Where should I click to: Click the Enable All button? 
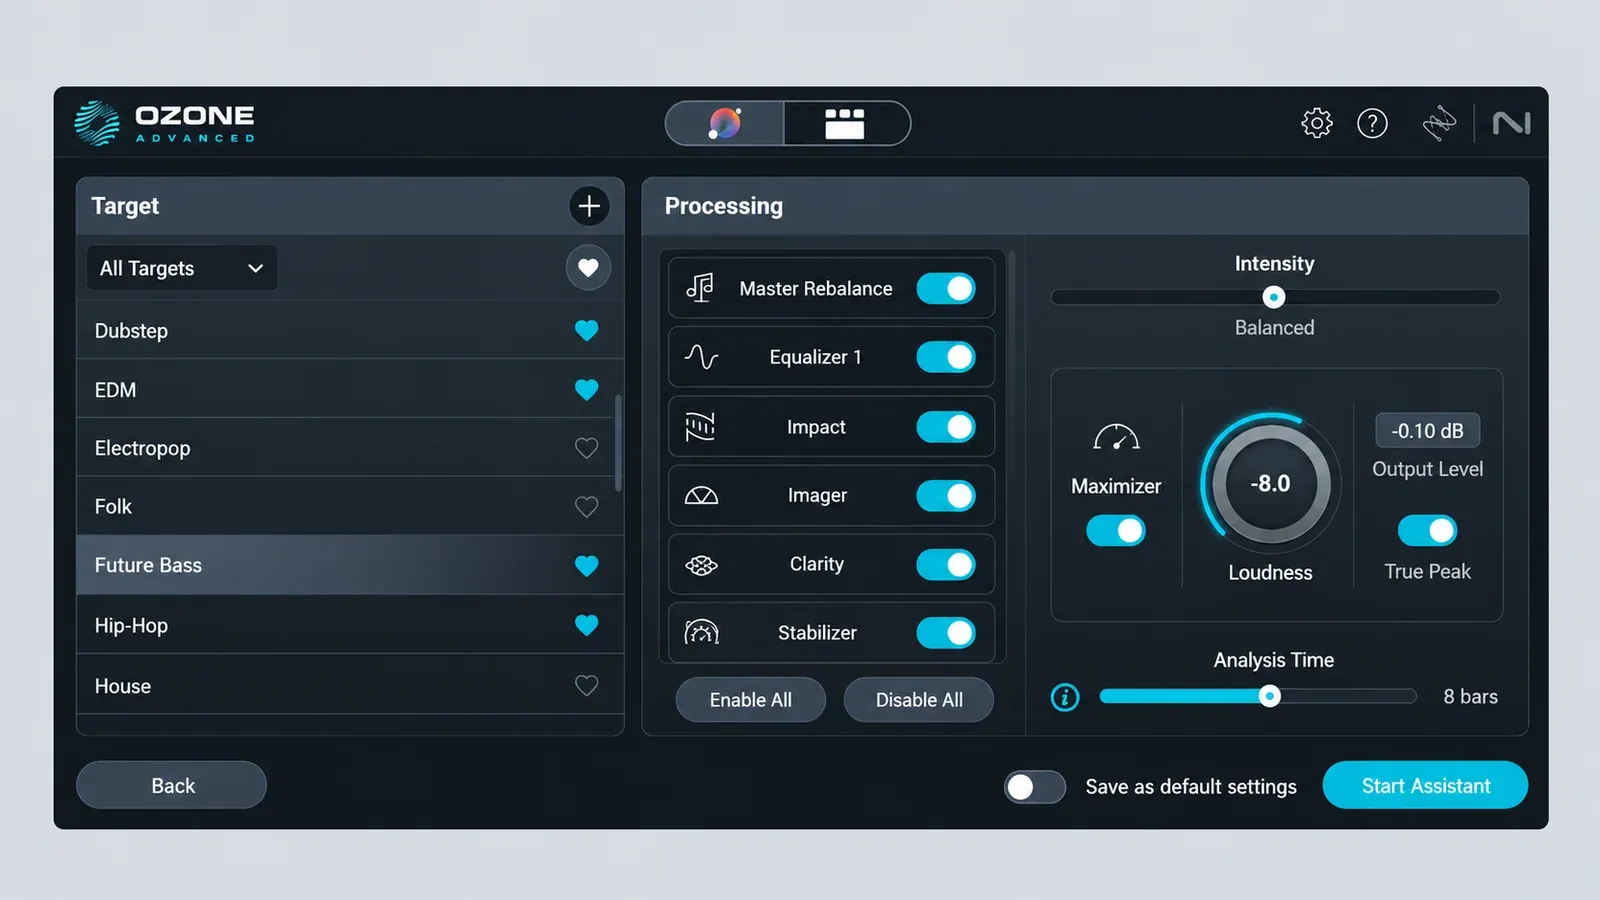tap(751, 700)
